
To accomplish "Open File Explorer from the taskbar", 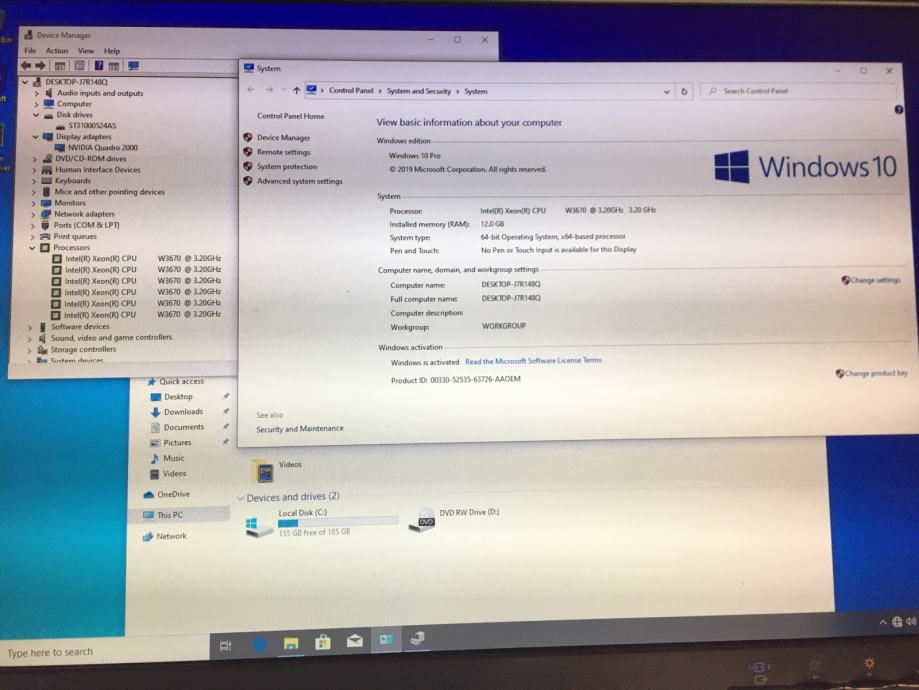I will coord(291,643).
